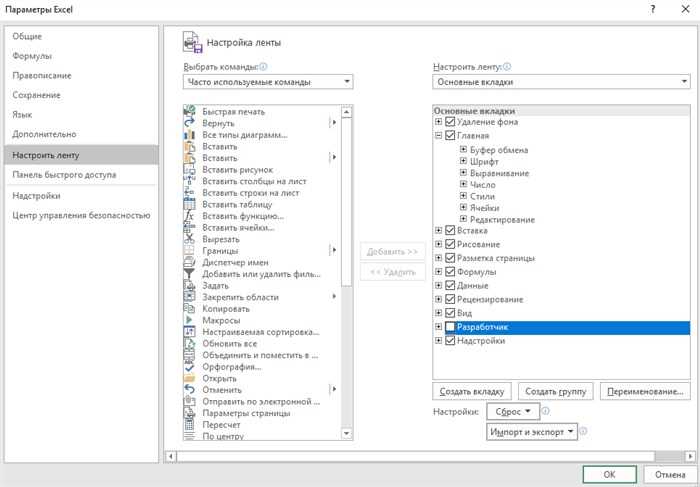This screenshot has width=700, height=487.
Task: Click the Копировать copy icon
Action: (x=189, y=308)
